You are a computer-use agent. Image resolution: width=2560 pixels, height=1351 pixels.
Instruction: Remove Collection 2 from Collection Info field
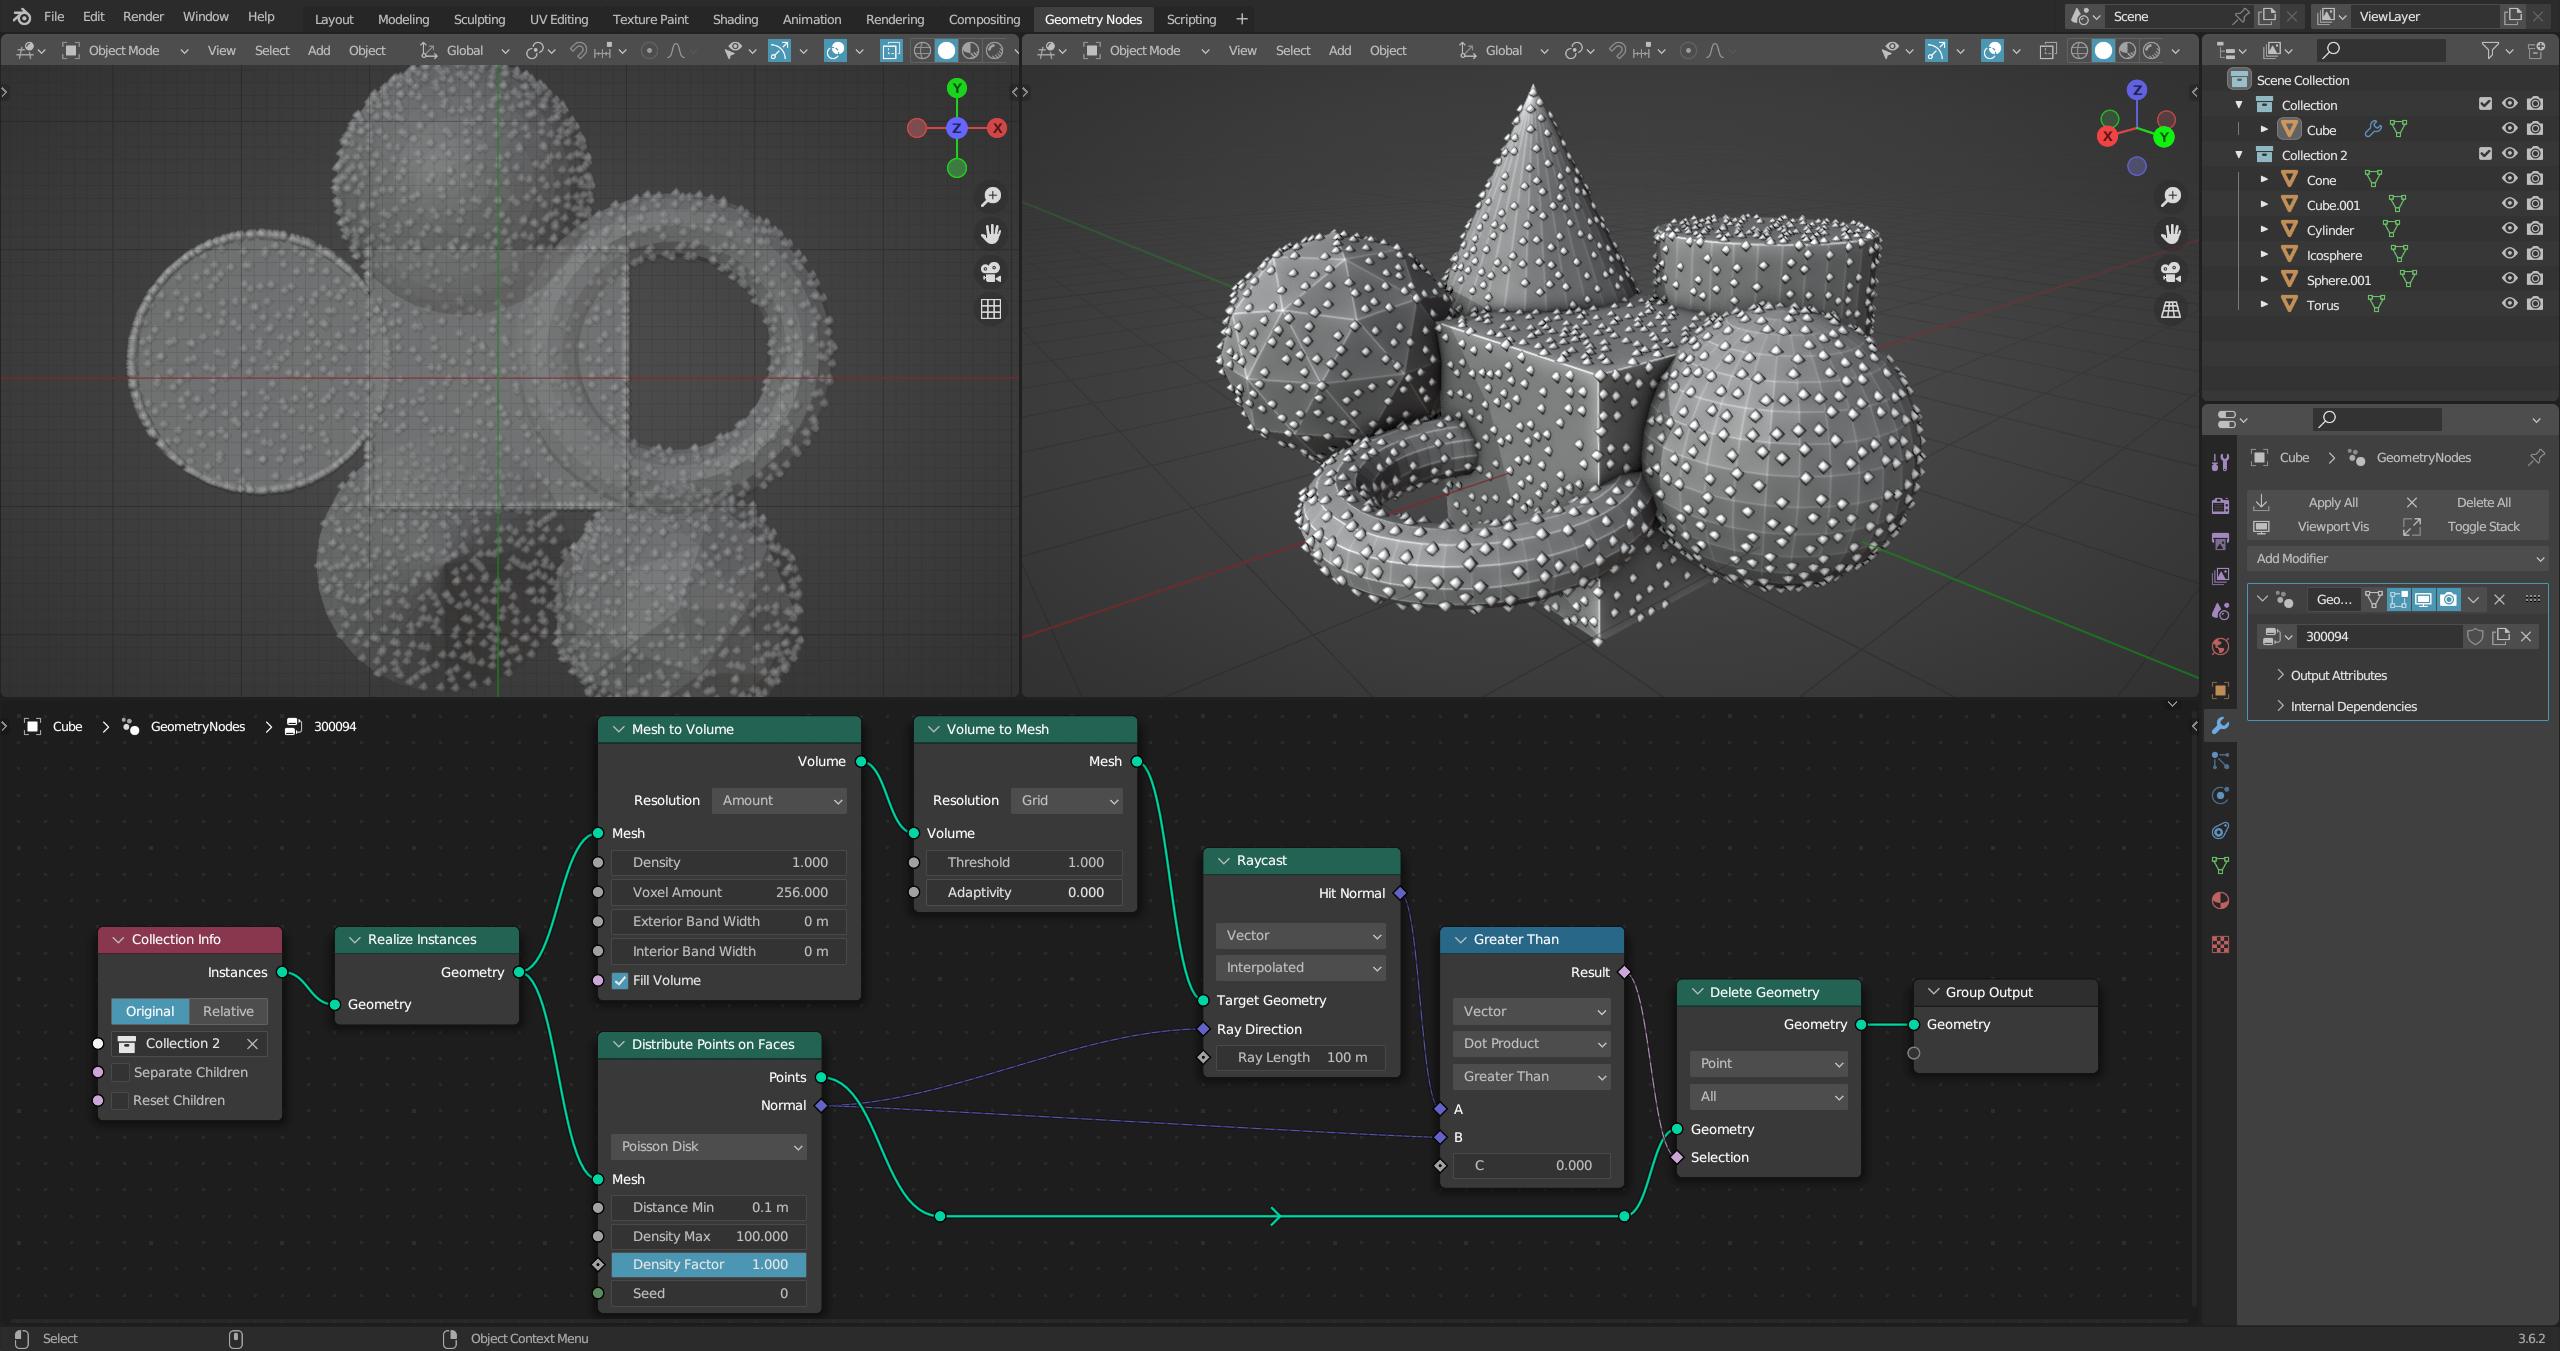pos(252,1043)
